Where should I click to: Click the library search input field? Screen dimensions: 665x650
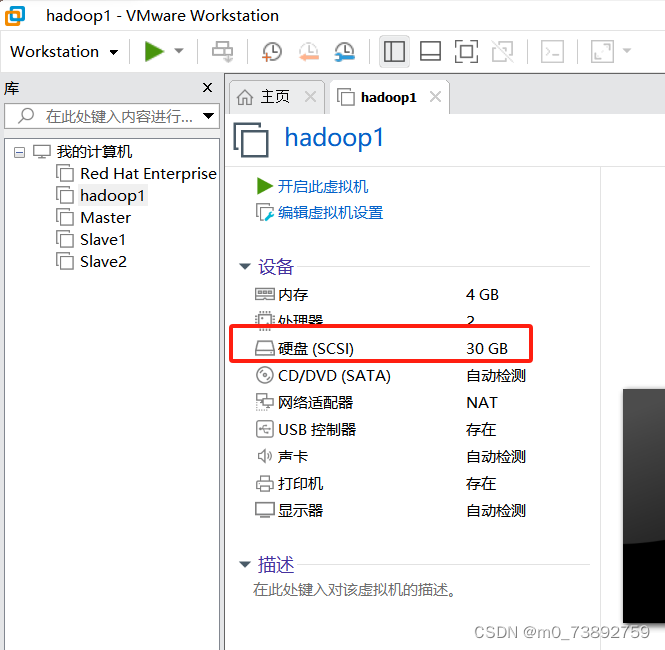(112, 116)
